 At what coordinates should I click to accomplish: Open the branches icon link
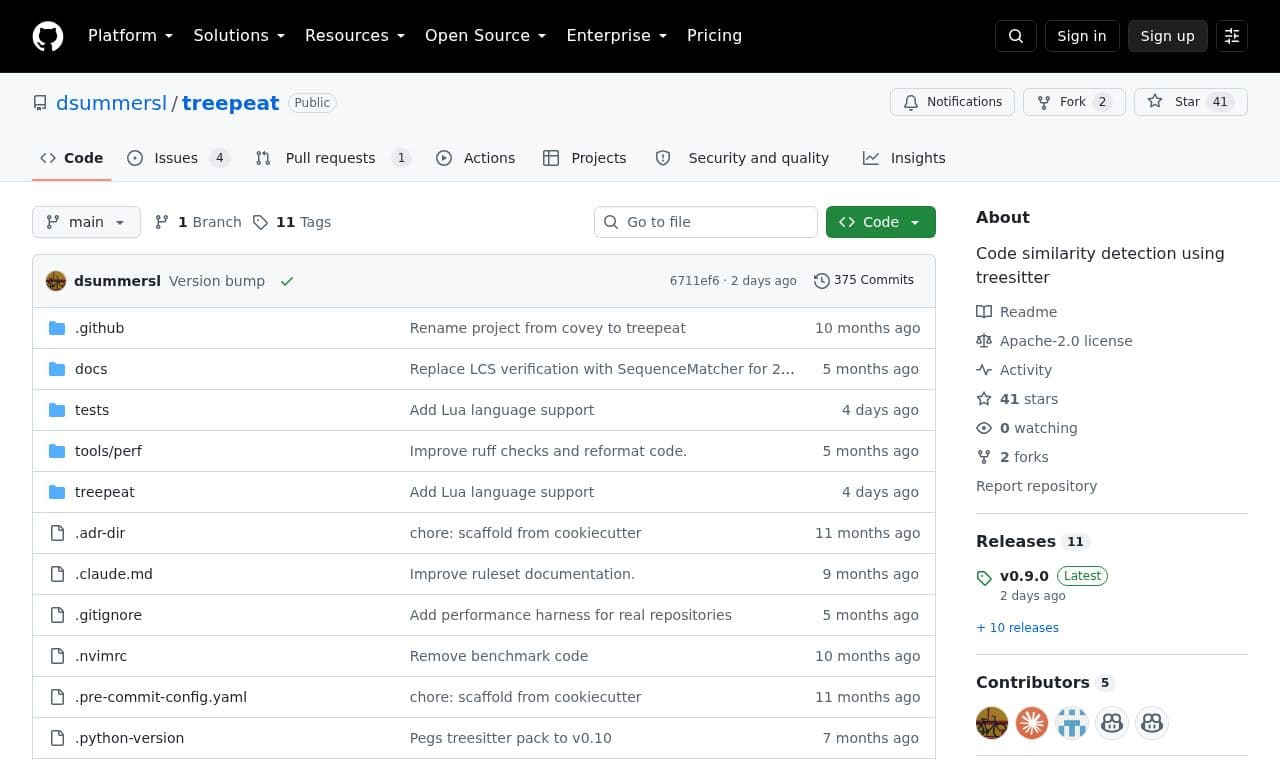point(198,222)
